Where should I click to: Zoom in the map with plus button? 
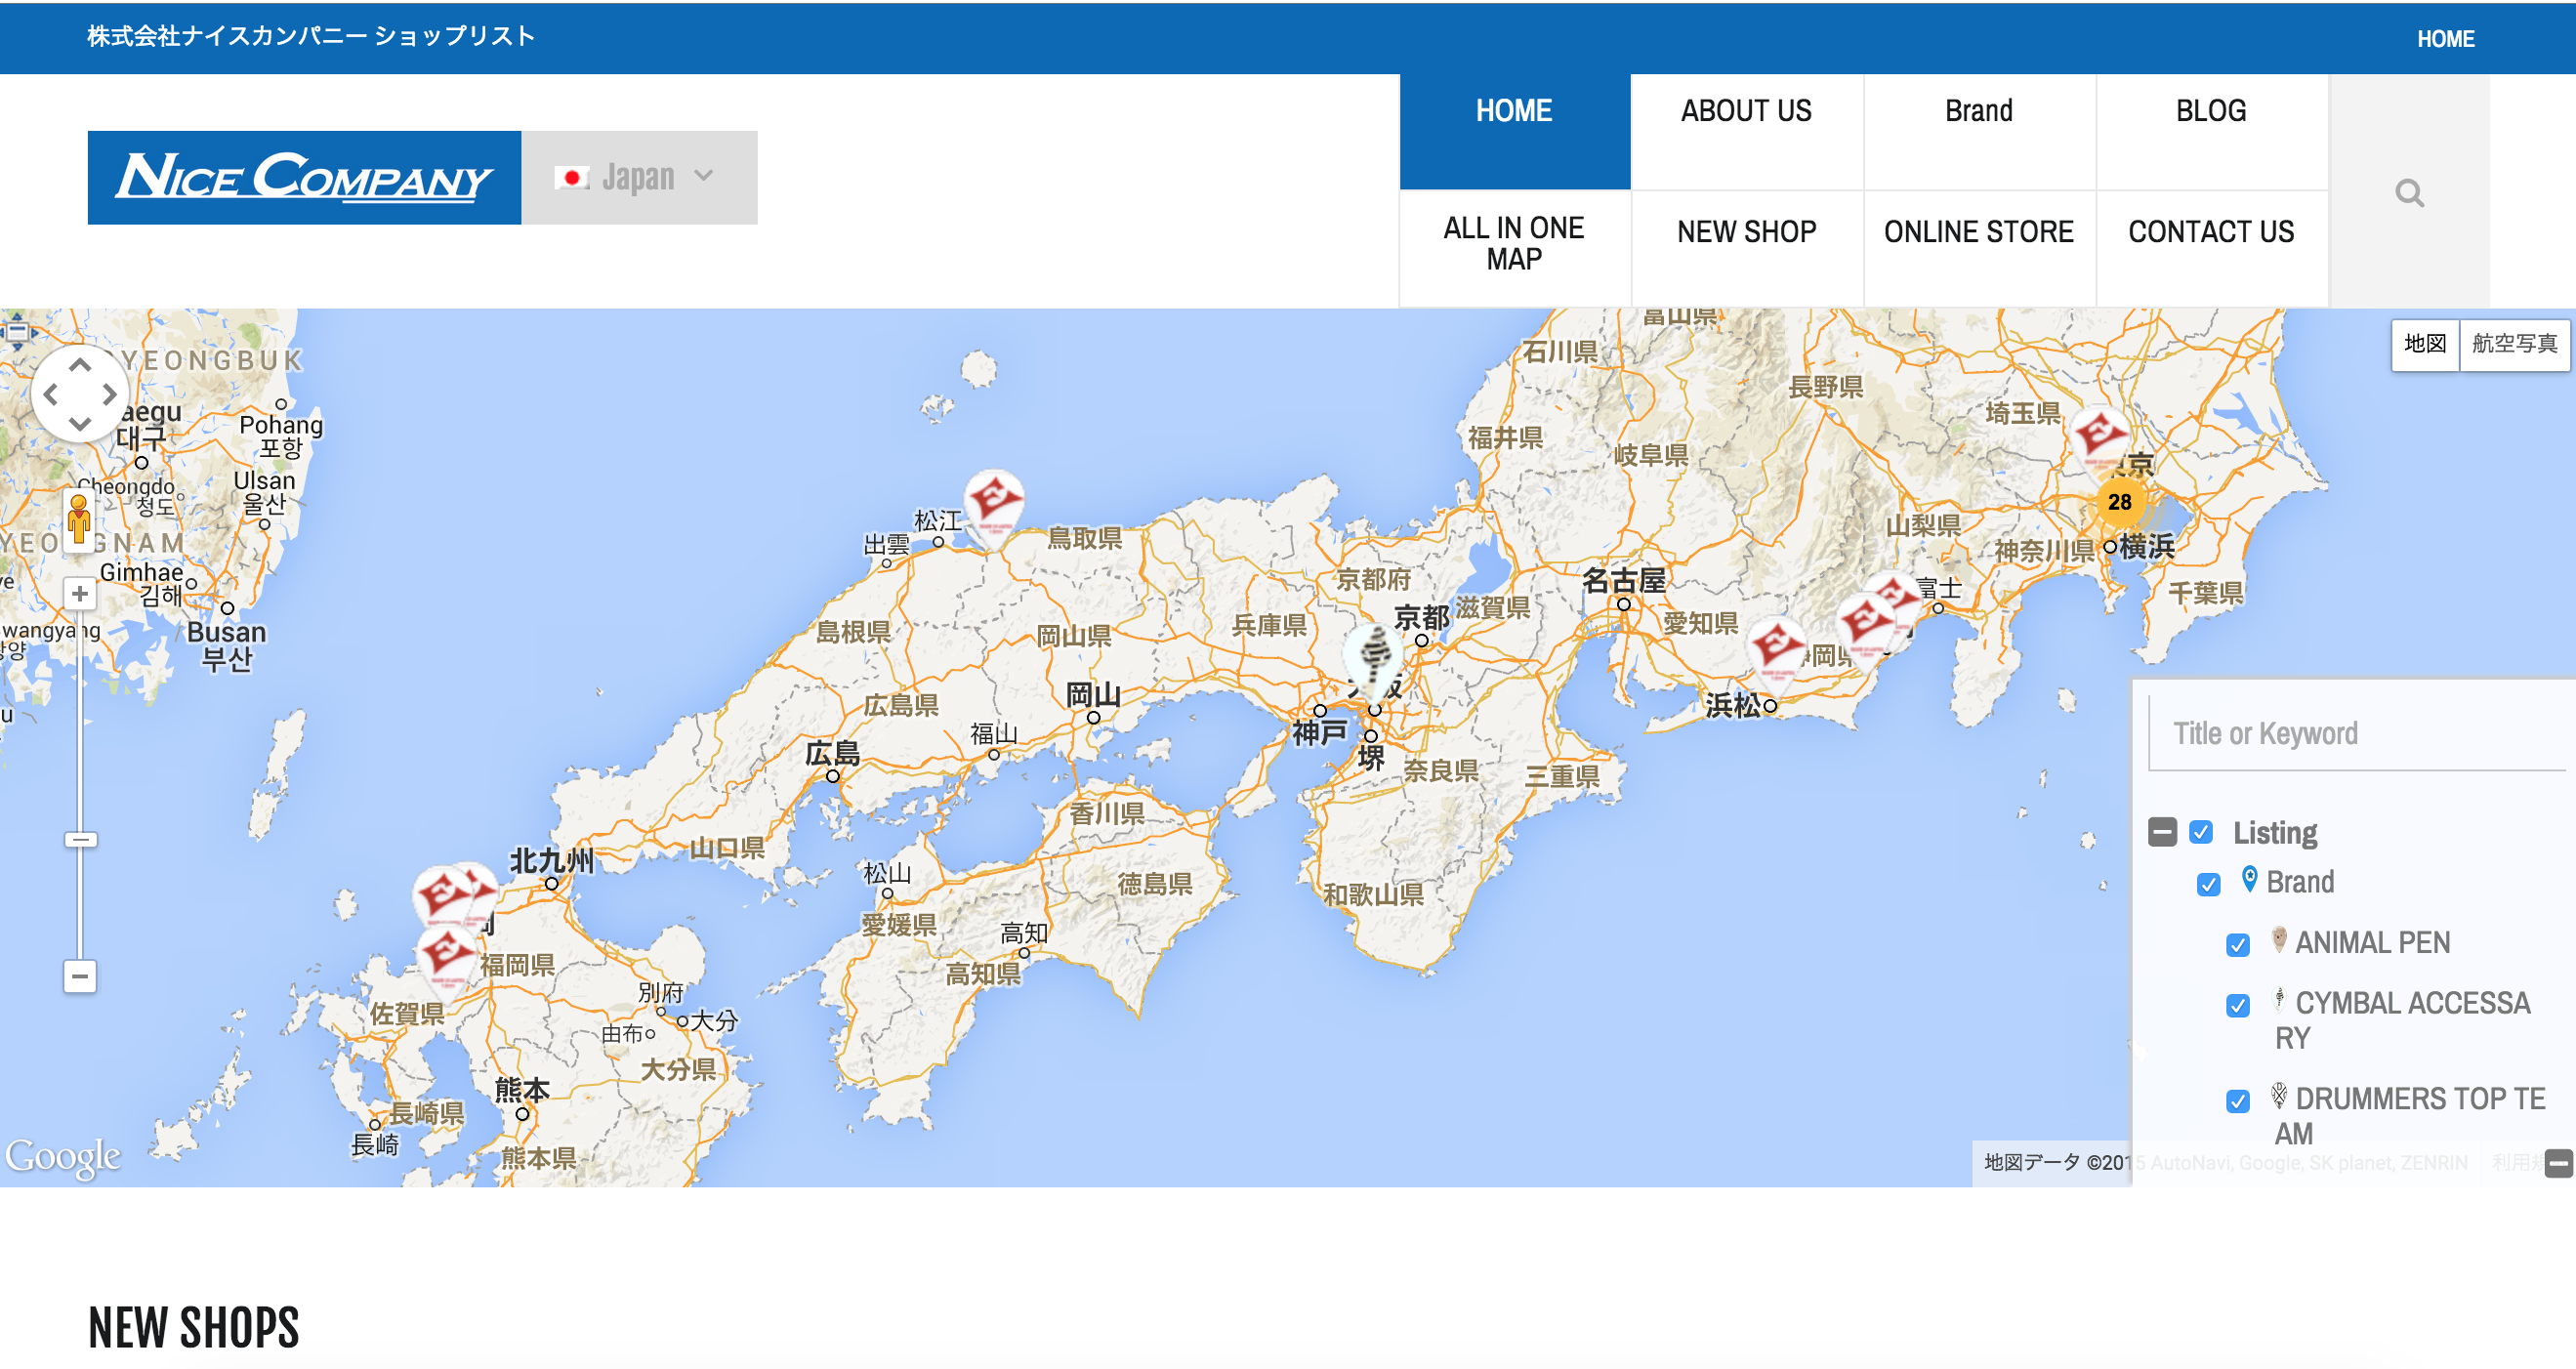[80, 594]
